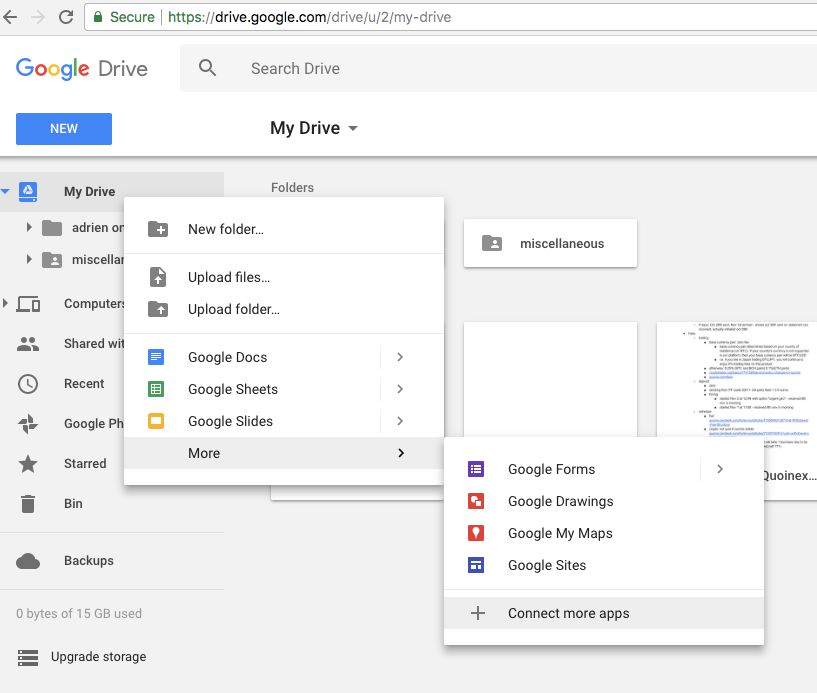Open the miscellaneous folder card

tap(550, 243)
